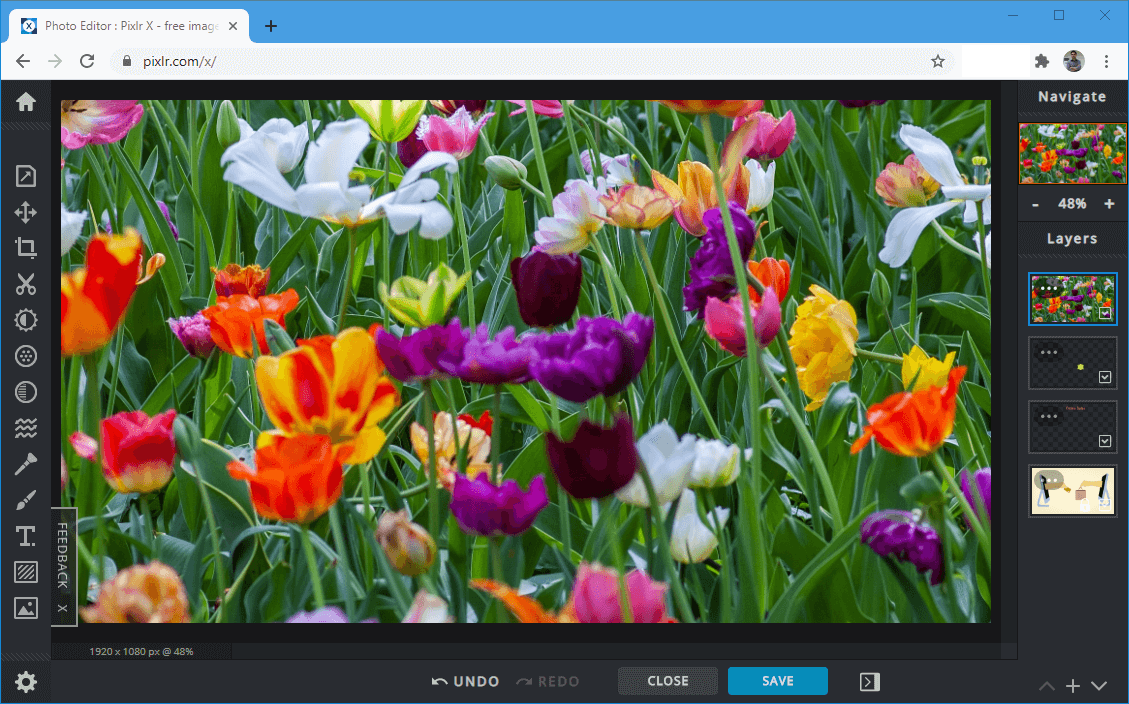This screenshot has width=1129, height=704.
Task: Click the Home icon in sidebar
Action: tap(25, 102)
